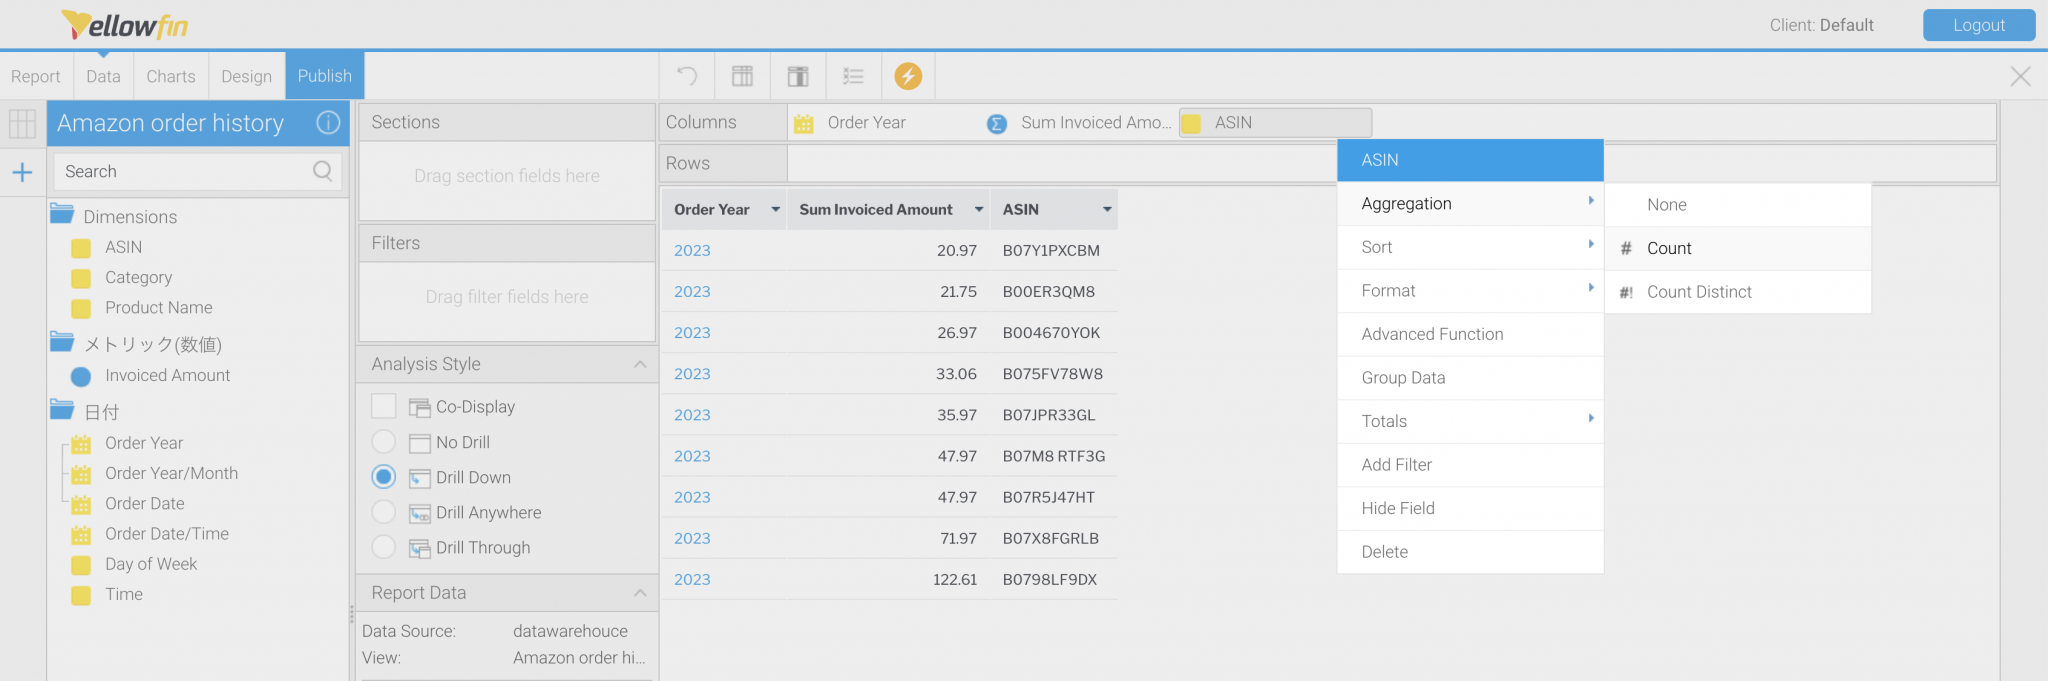
Task: Open the Sum Invoiced Amount header dropdown
Action: pos(979,209)
